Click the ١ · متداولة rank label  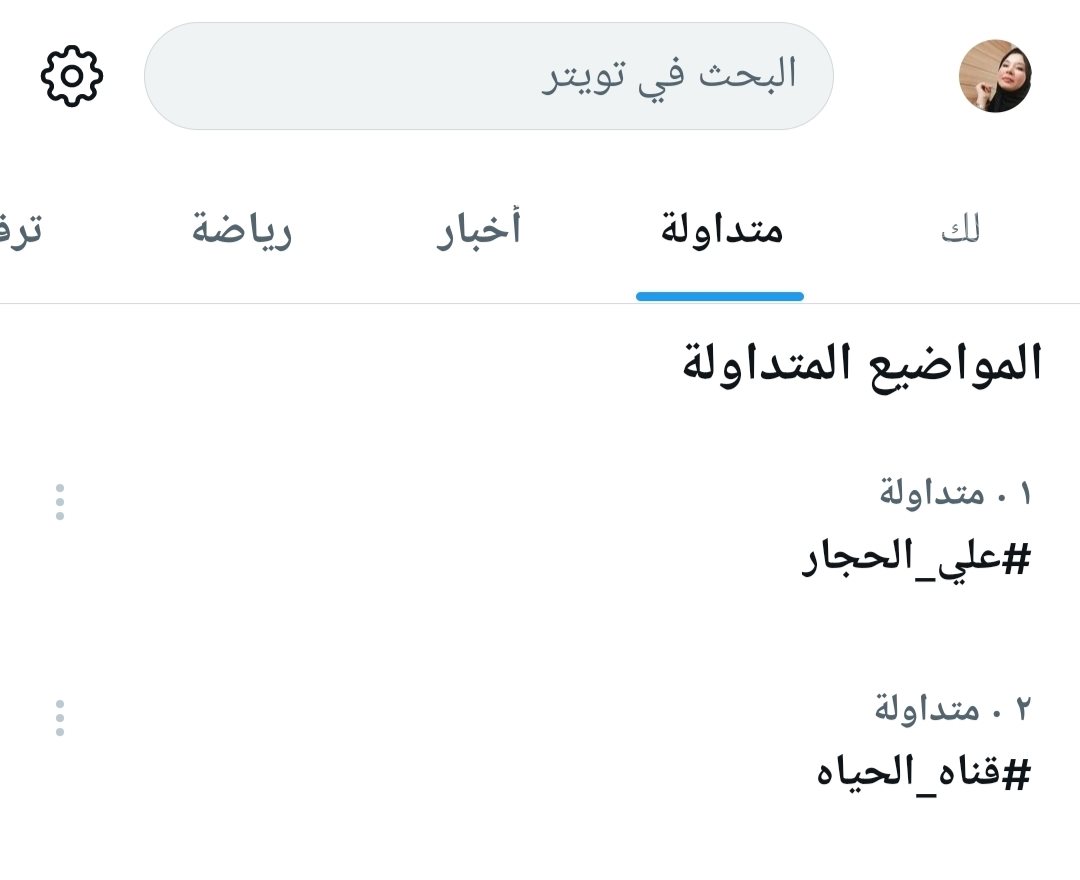[x=954, y=494]
